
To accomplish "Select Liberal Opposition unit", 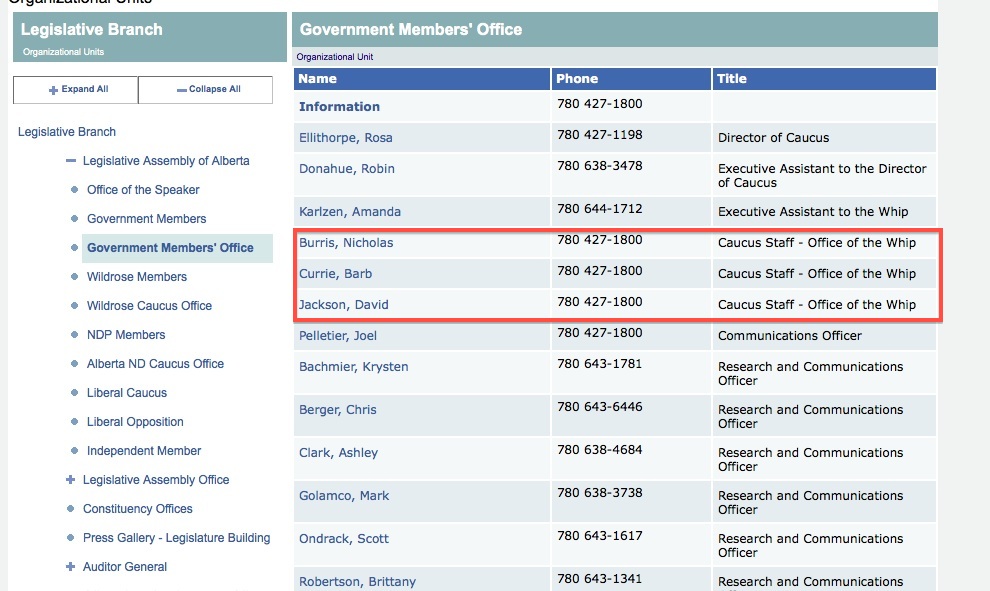I will [135, 422].
